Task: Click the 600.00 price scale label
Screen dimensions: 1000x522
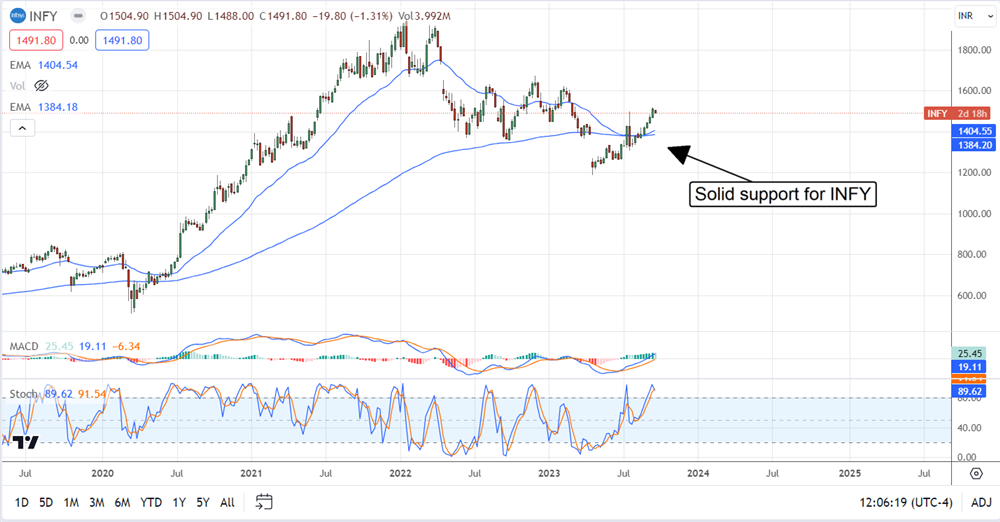Action: (x=974, y=295)
